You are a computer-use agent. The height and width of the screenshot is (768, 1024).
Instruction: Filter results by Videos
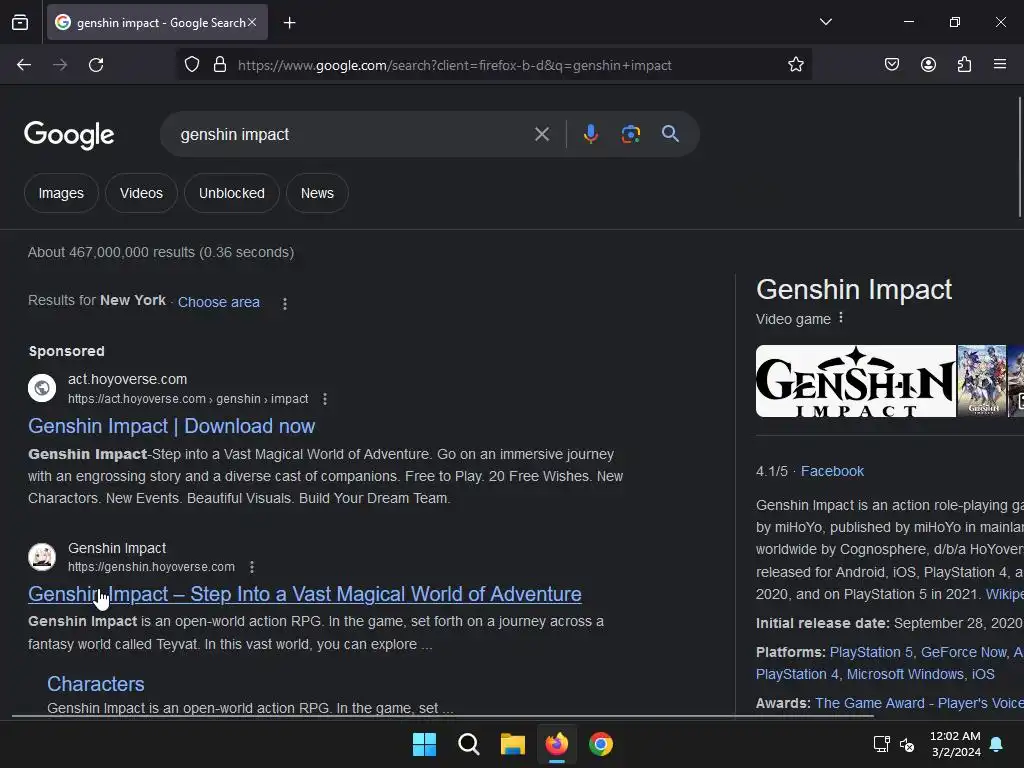[x=141, y=193]
